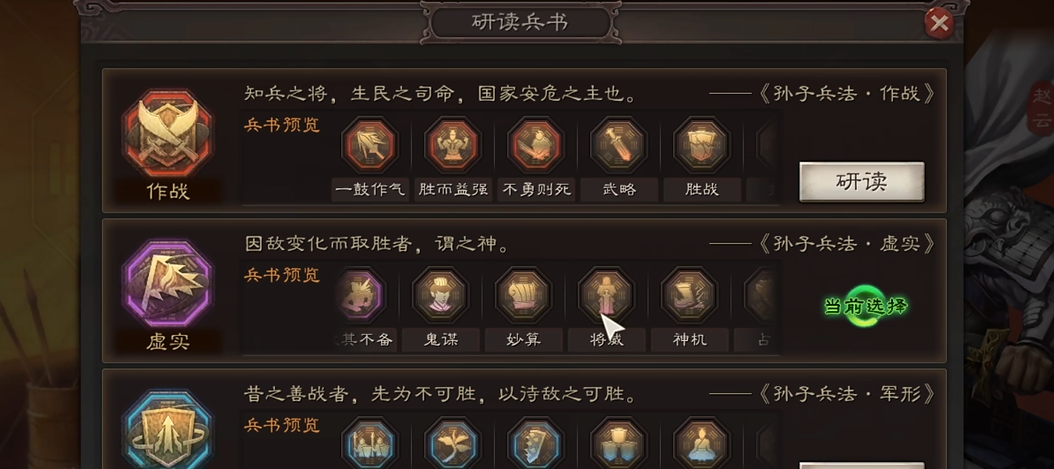Viewport: 1054px width, 469px height.
Task: Click the 研读 button for 作战
Action: tap(862, 182)
